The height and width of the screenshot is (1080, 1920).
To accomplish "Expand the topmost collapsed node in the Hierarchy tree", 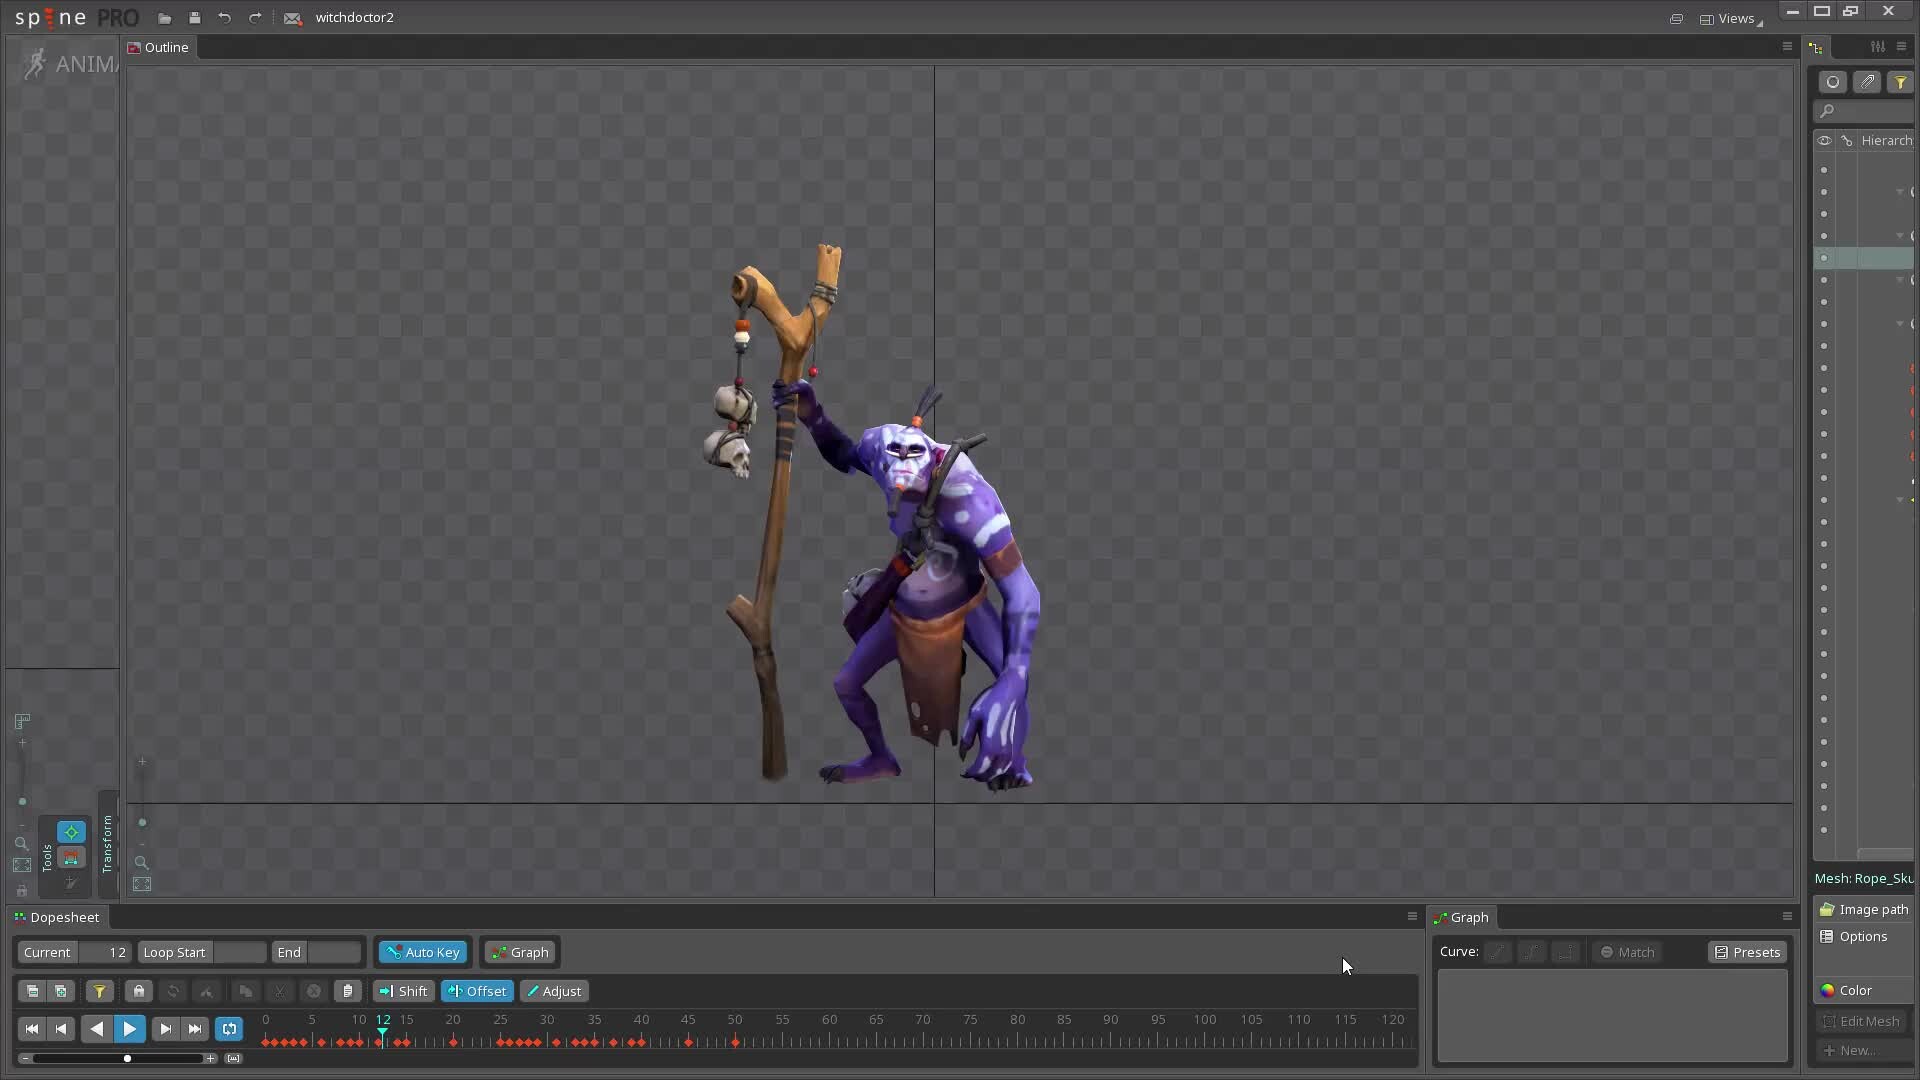I will pos(1898,191).
